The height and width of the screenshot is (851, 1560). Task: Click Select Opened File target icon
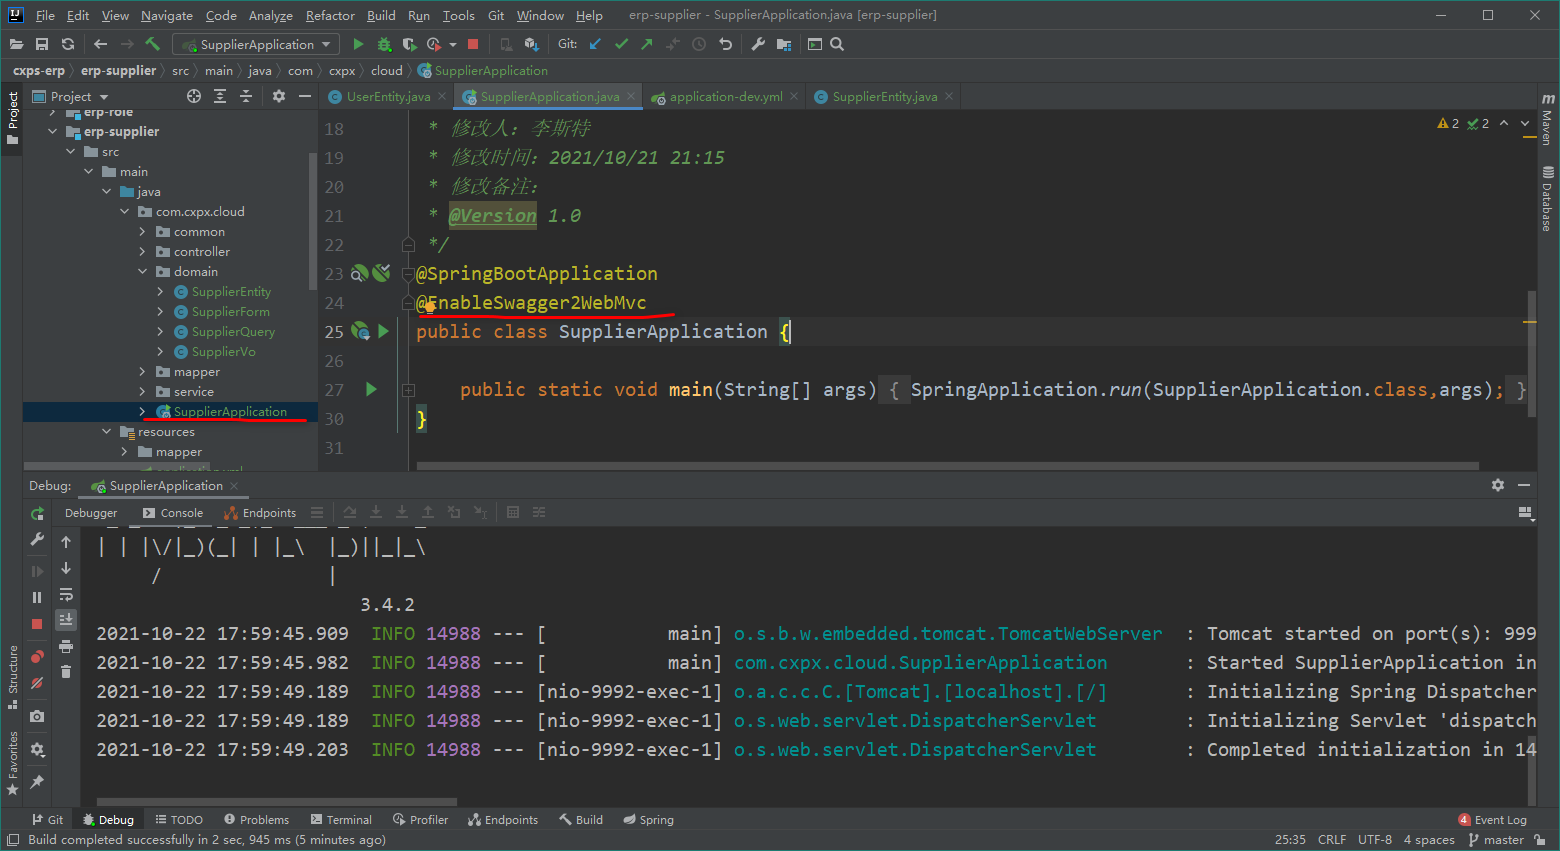pos(194,96)
